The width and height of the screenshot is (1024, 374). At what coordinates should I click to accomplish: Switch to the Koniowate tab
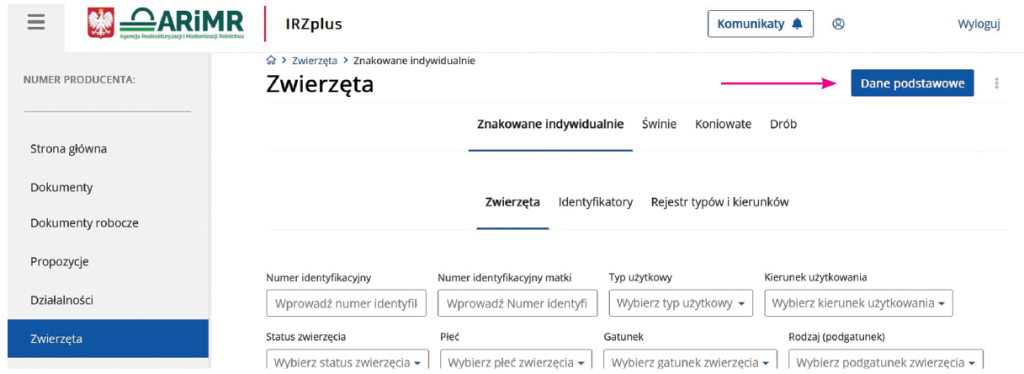tap(723, 124)
